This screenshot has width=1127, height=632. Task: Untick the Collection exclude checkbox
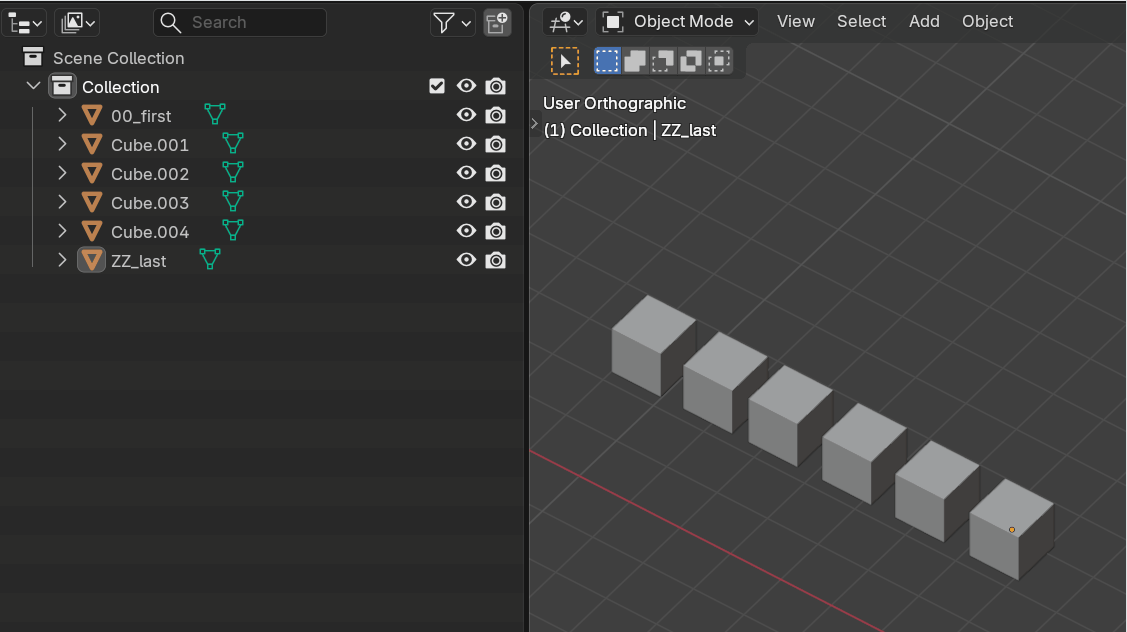(x=437, y=86)
